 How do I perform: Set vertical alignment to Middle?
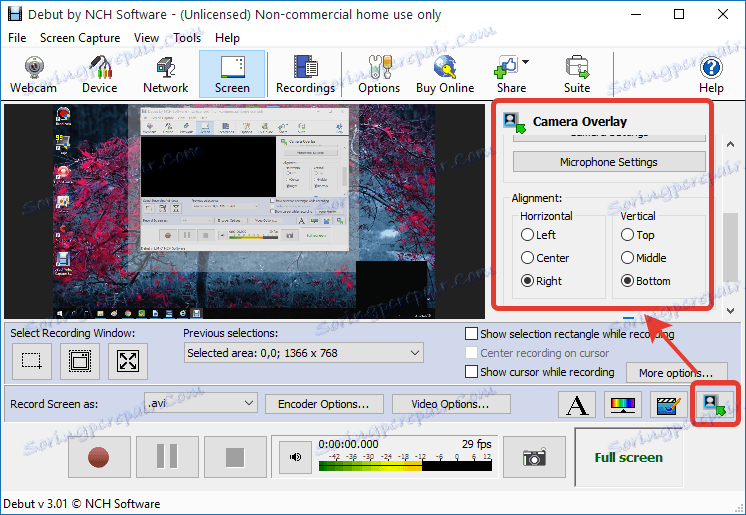pyautogui.click(x=644, y=258)
